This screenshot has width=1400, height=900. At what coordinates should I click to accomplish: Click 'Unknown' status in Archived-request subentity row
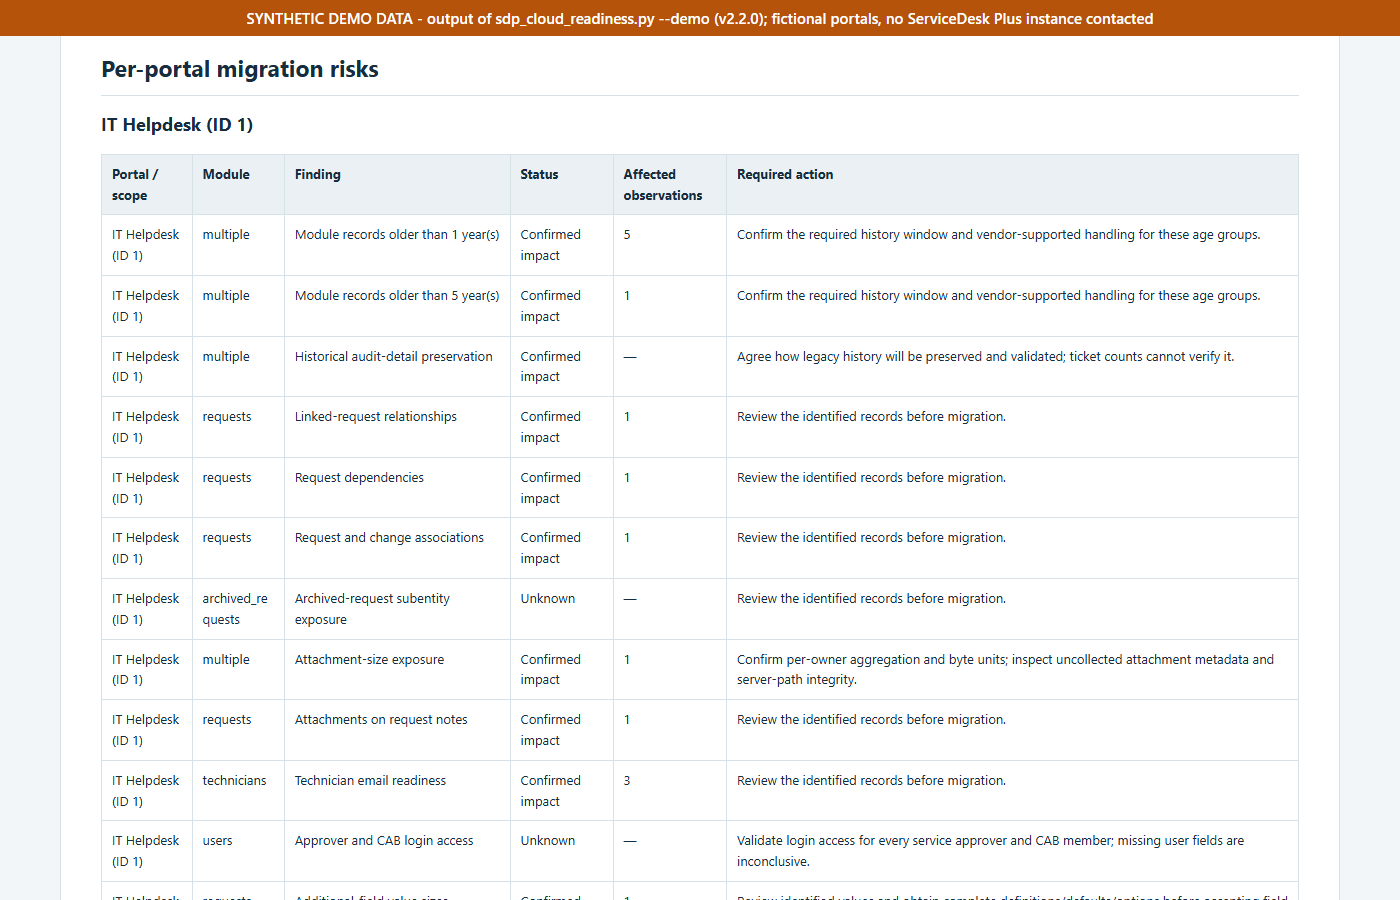pyautogui.click(x=548, y=599)
